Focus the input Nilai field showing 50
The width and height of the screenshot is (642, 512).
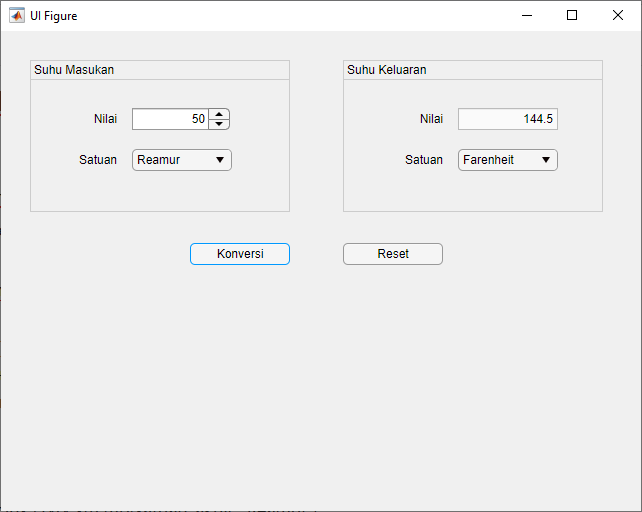tap(170, 119)
